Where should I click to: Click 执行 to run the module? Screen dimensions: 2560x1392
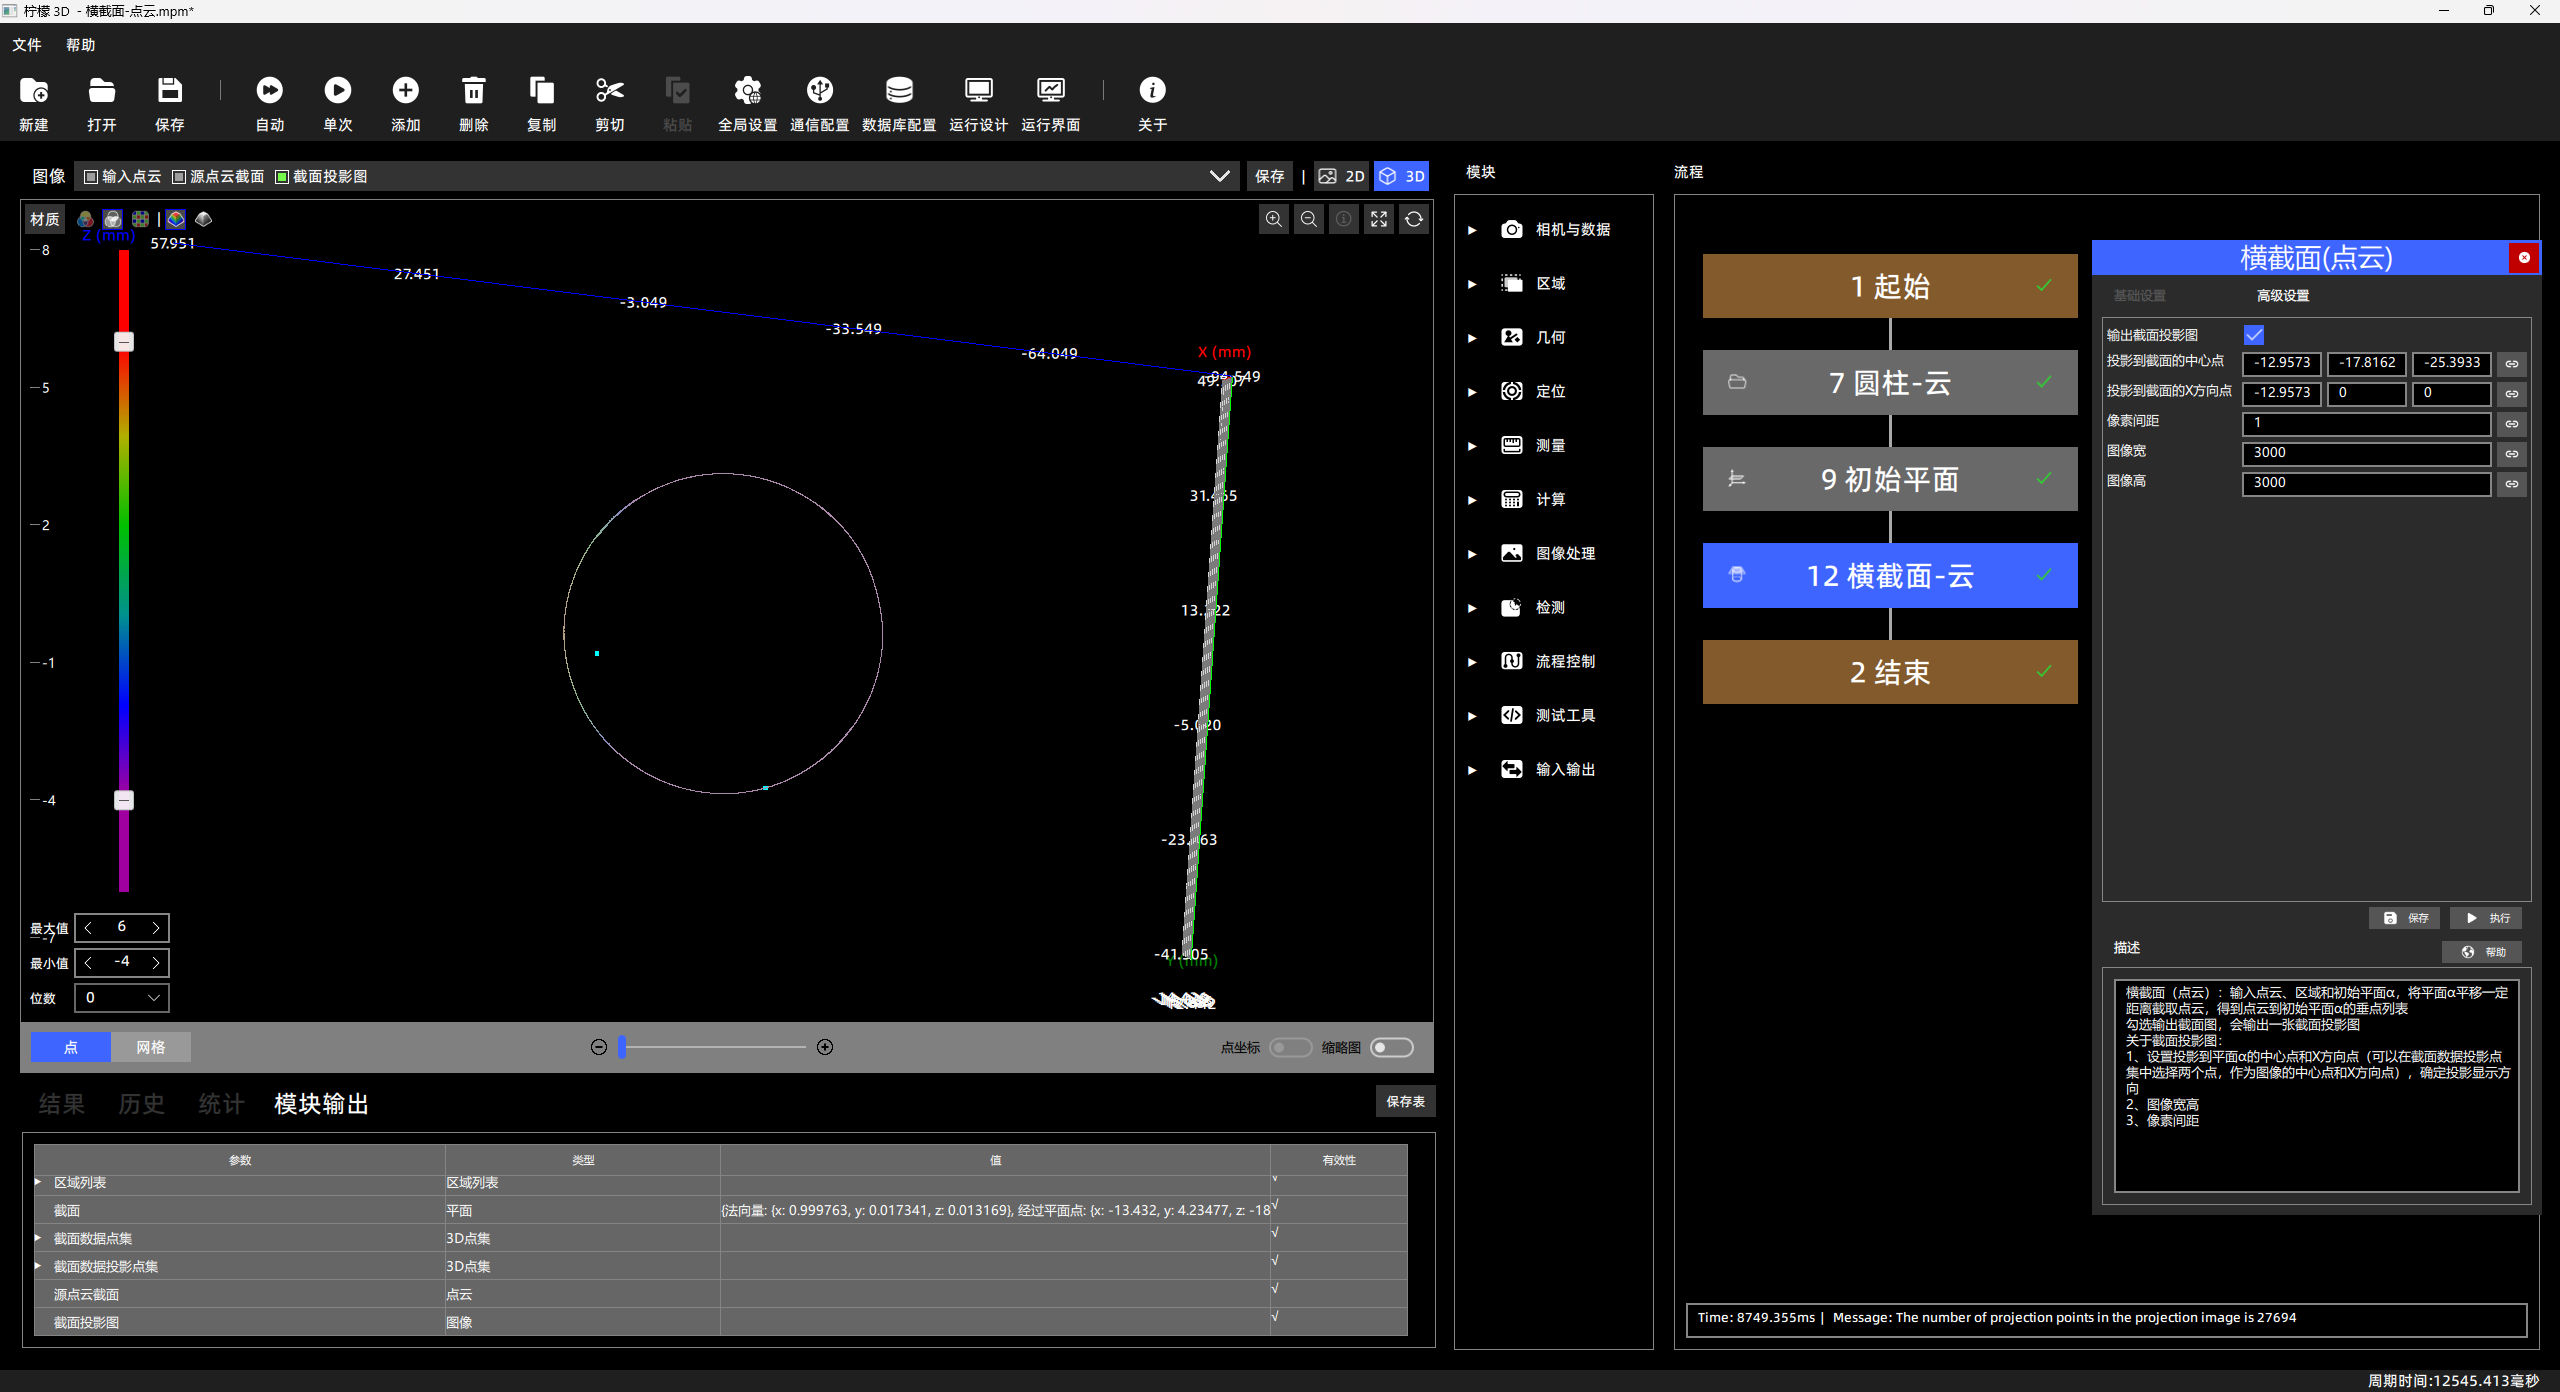2487,918
